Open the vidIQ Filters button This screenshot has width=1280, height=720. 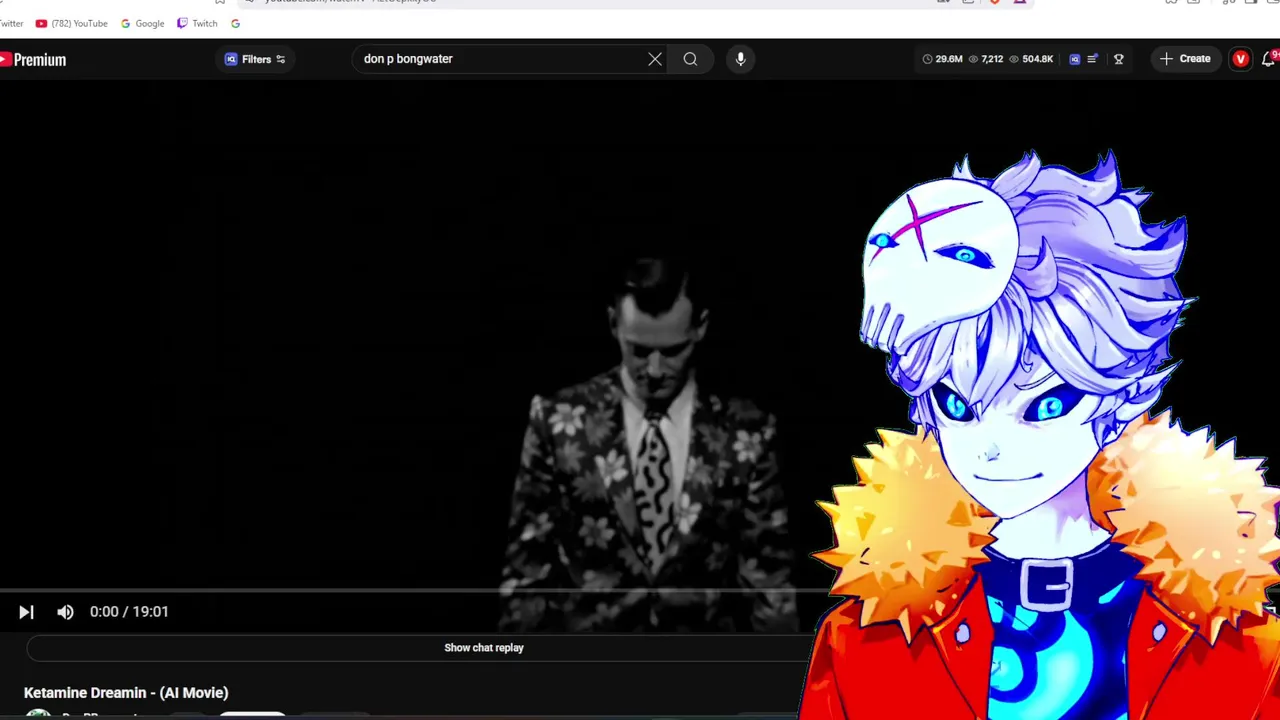(255, 59)
